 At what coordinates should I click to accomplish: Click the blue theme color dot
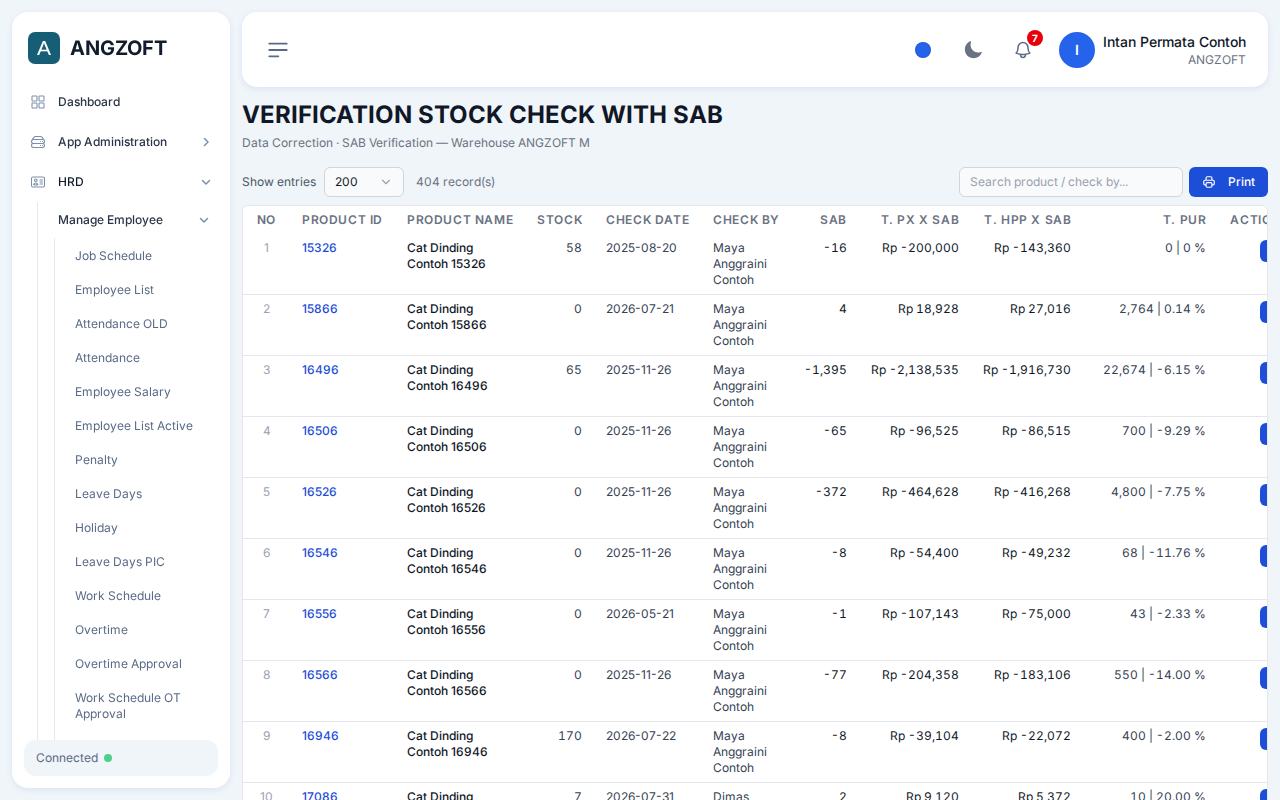point(923,50)
